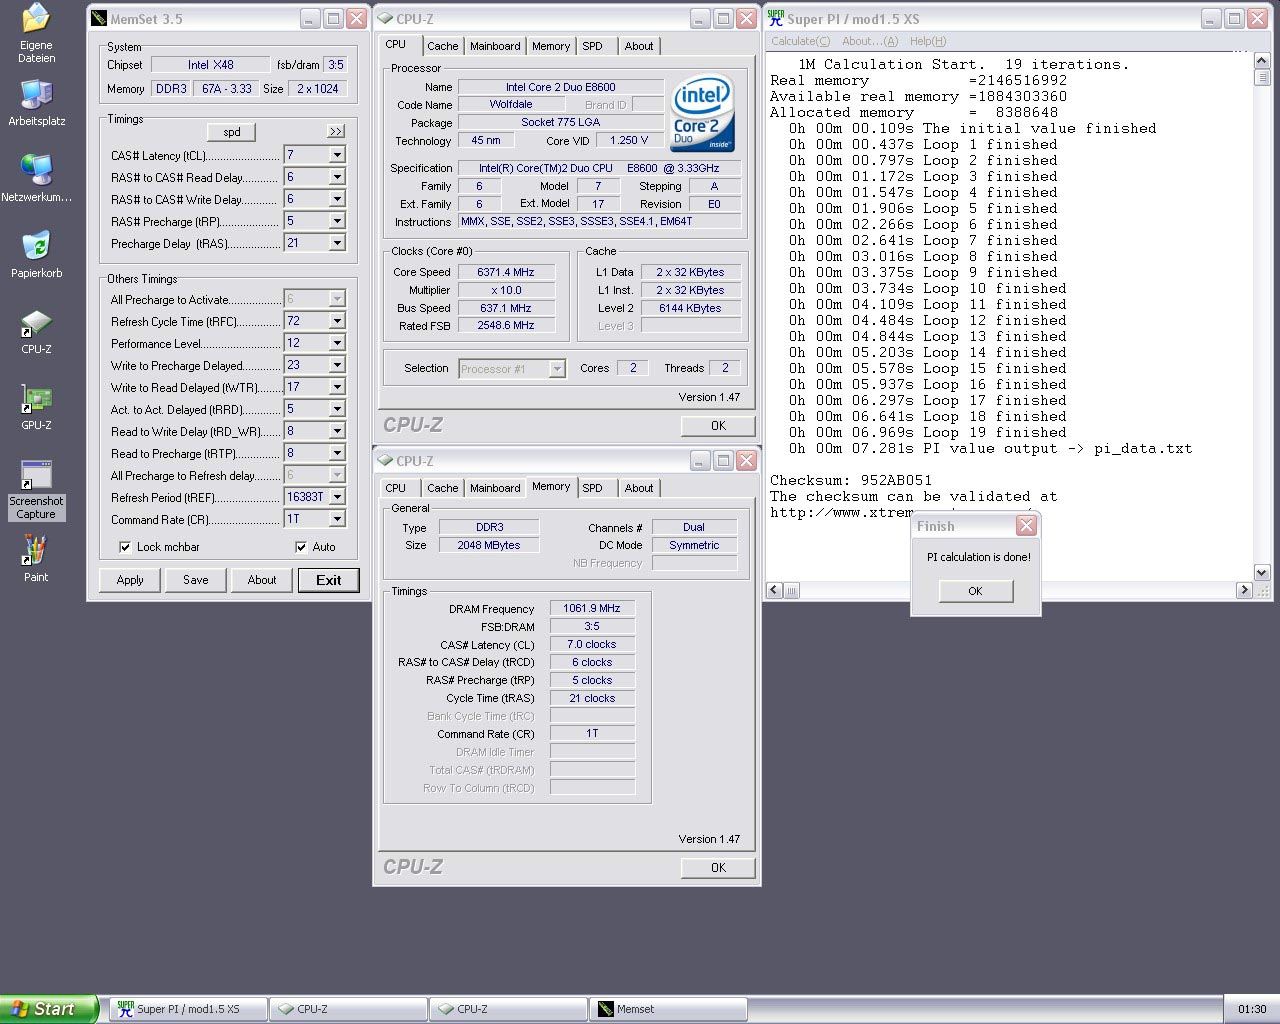Open the RAS# Precharge (tRP) dropdown
The height and width of the screenshot is (1024, 1280).
337,221
